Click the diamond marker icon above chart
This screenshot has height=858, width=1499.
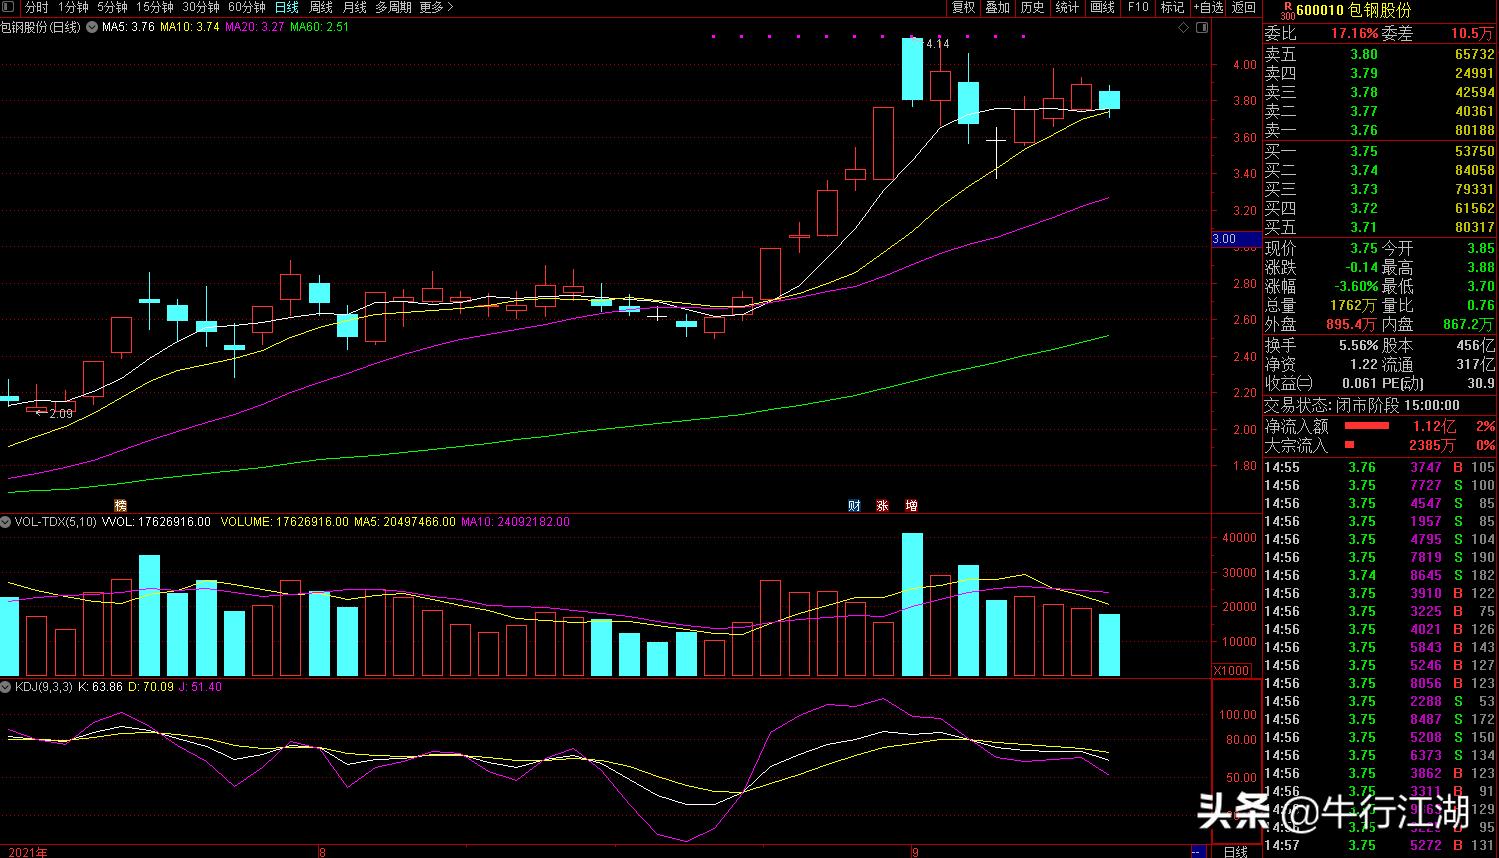tap(1185, 28)
